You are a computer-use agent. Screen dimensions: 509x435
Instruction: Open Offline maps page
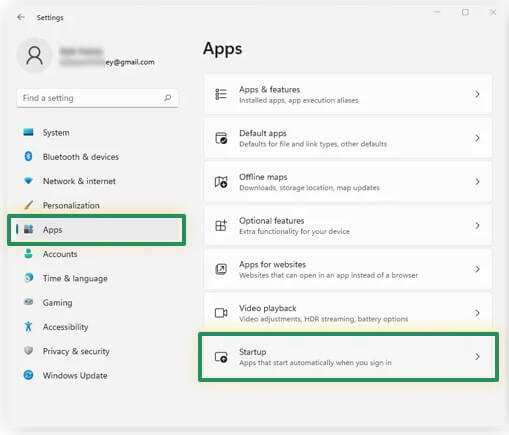click(x=348, y=182)
